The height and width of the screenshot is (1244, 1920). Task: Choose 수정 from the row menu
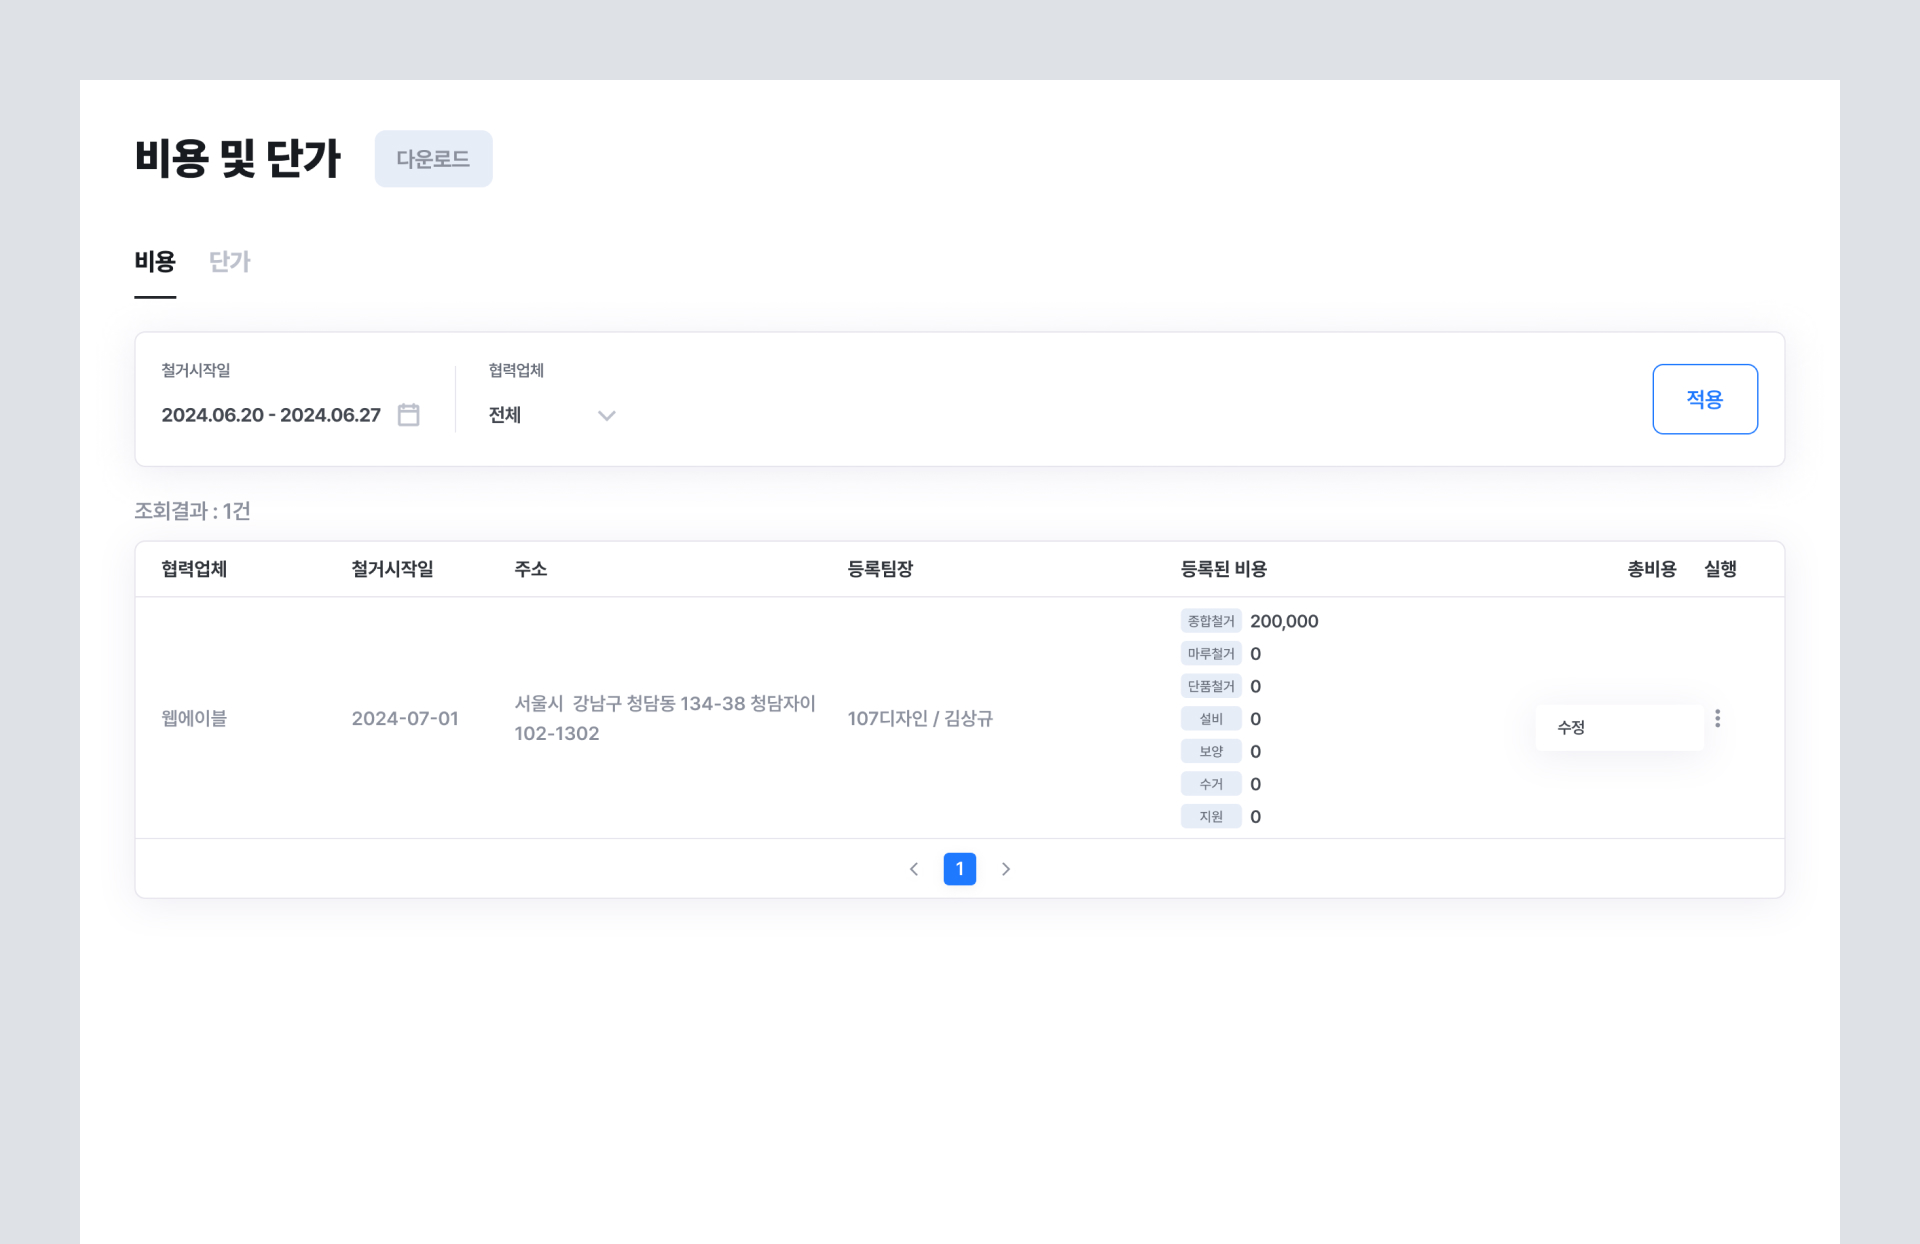[1571, 727]
